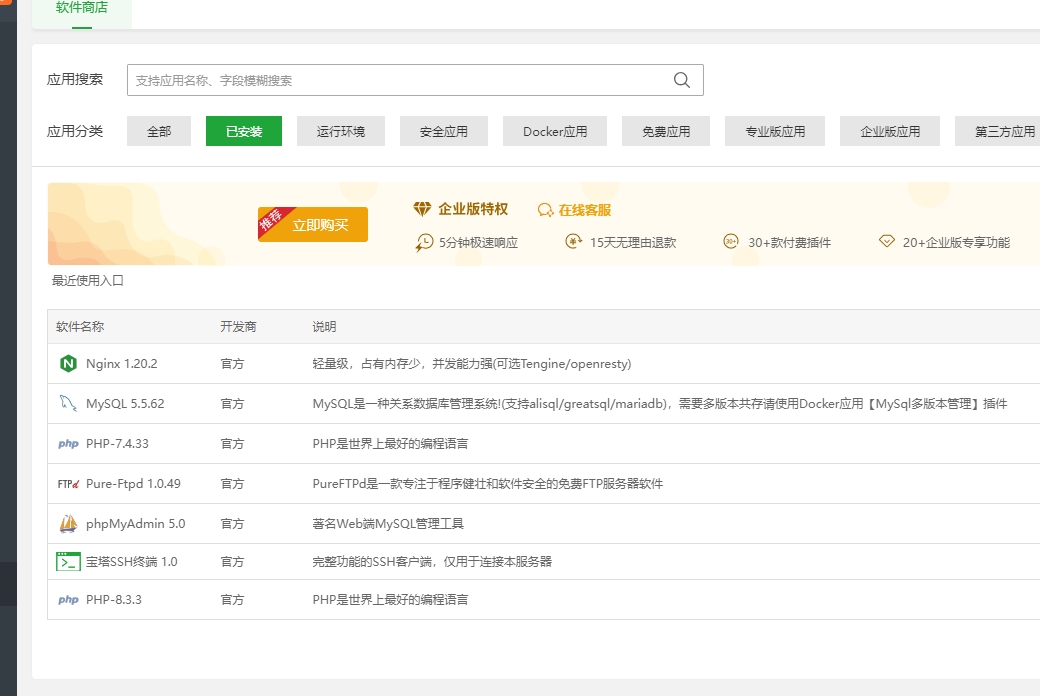Viewport: 1040px width, 696px height.
Task: Click 著名Web端MySQL管理工具 description
Action: tap(388, 523)
